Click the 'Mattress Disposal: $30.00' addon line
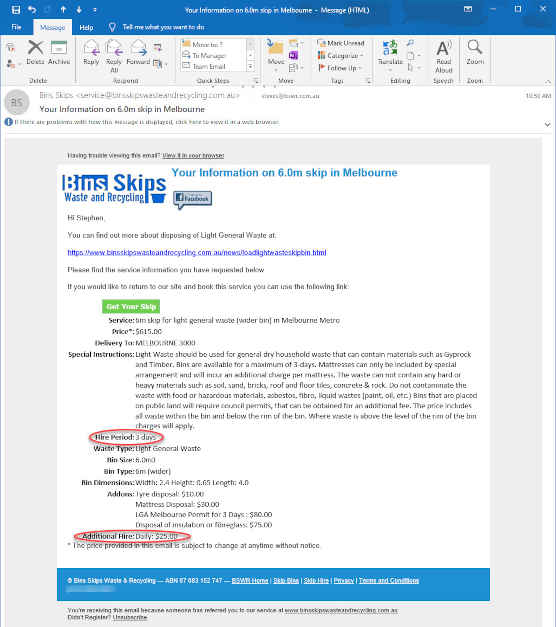 [x=177, y=505]
